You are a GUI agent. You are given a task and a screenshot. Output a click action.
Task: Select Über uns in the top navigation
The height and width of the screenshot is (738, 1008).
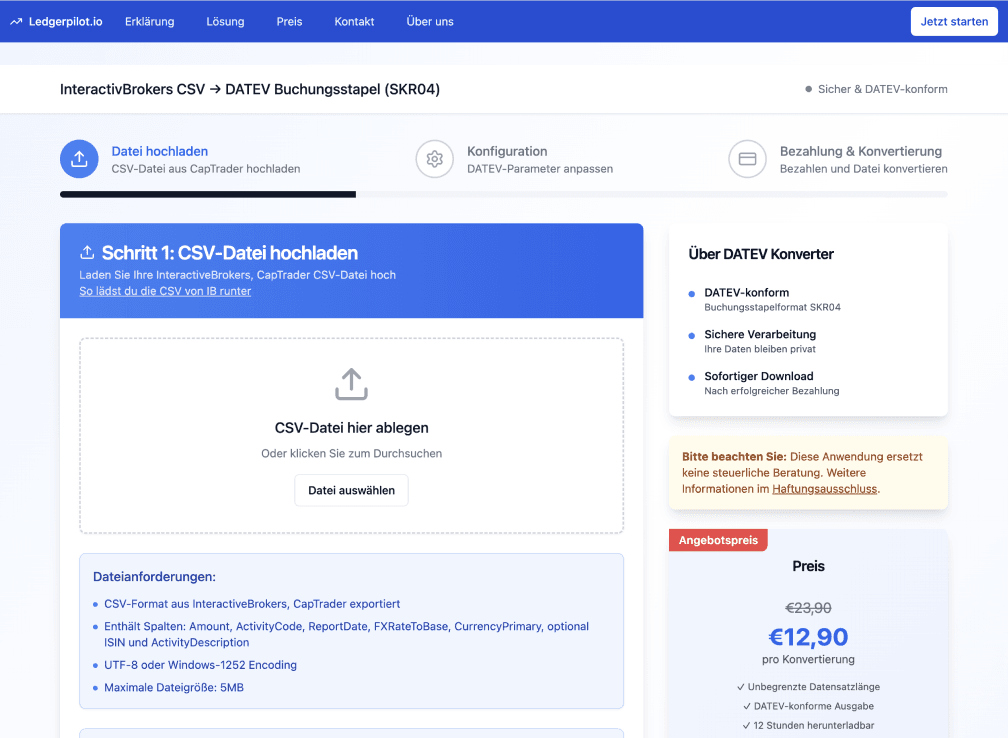click(429, 20)
